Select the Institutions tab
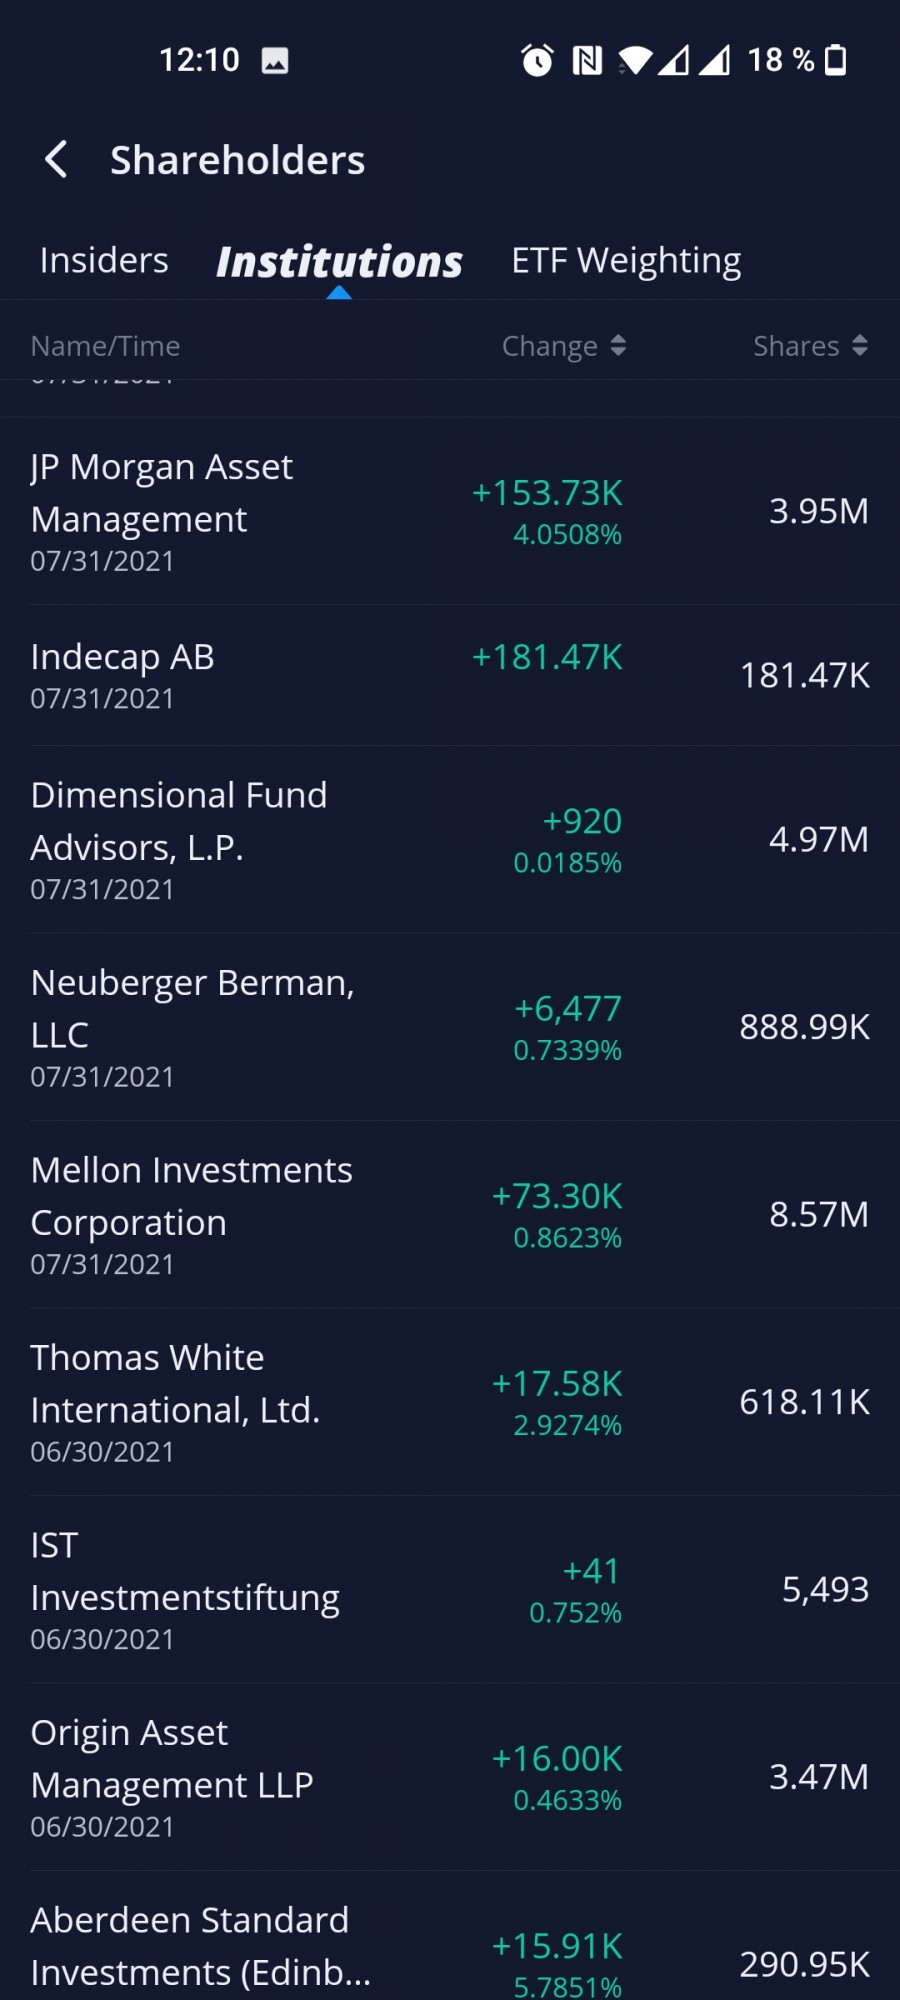The height and width of the screenshot is (2000, 900). (x=339, y=262)
